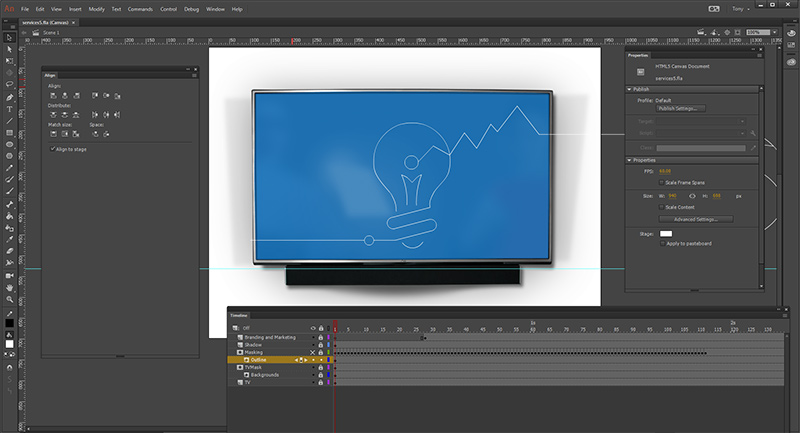Select the Eraser tool

(9, 251)
